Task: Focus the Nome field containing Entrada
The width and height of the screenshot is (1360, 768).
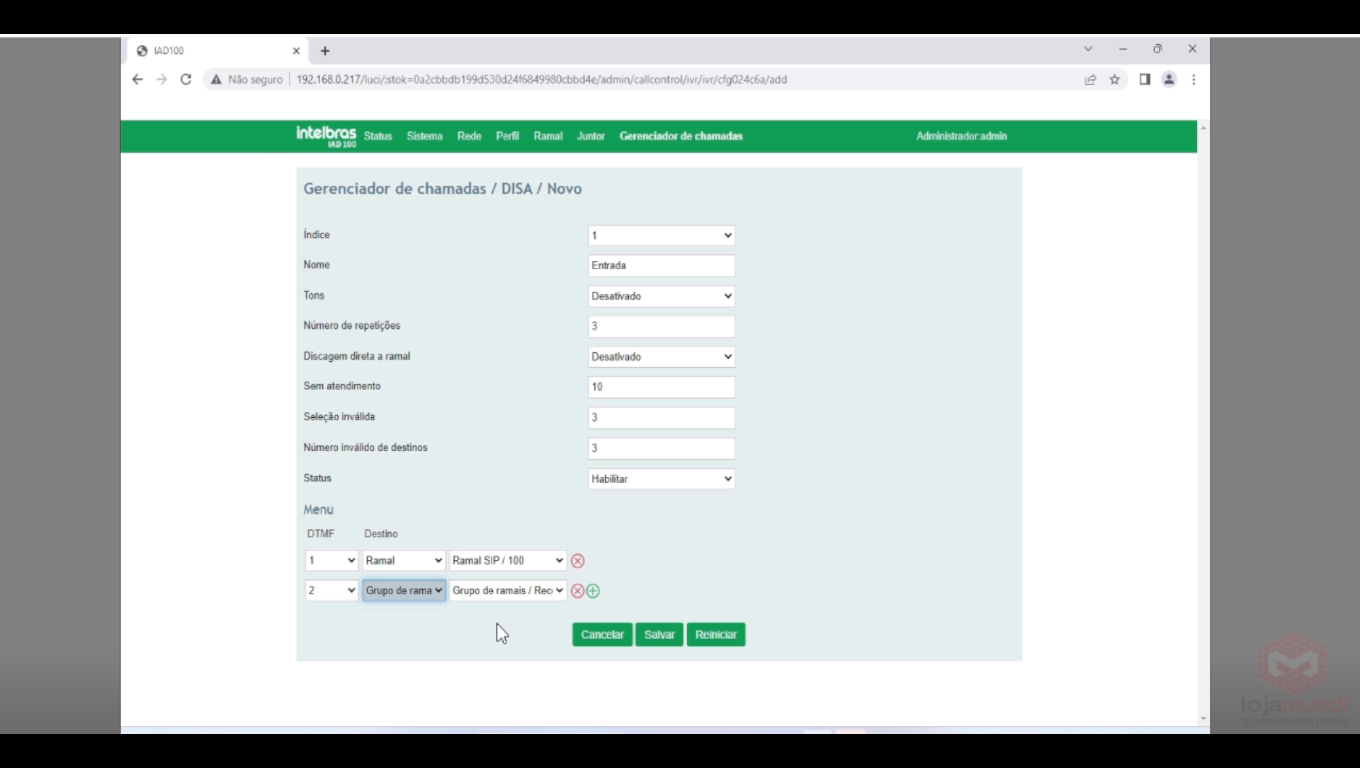Action: pos(661,266)
